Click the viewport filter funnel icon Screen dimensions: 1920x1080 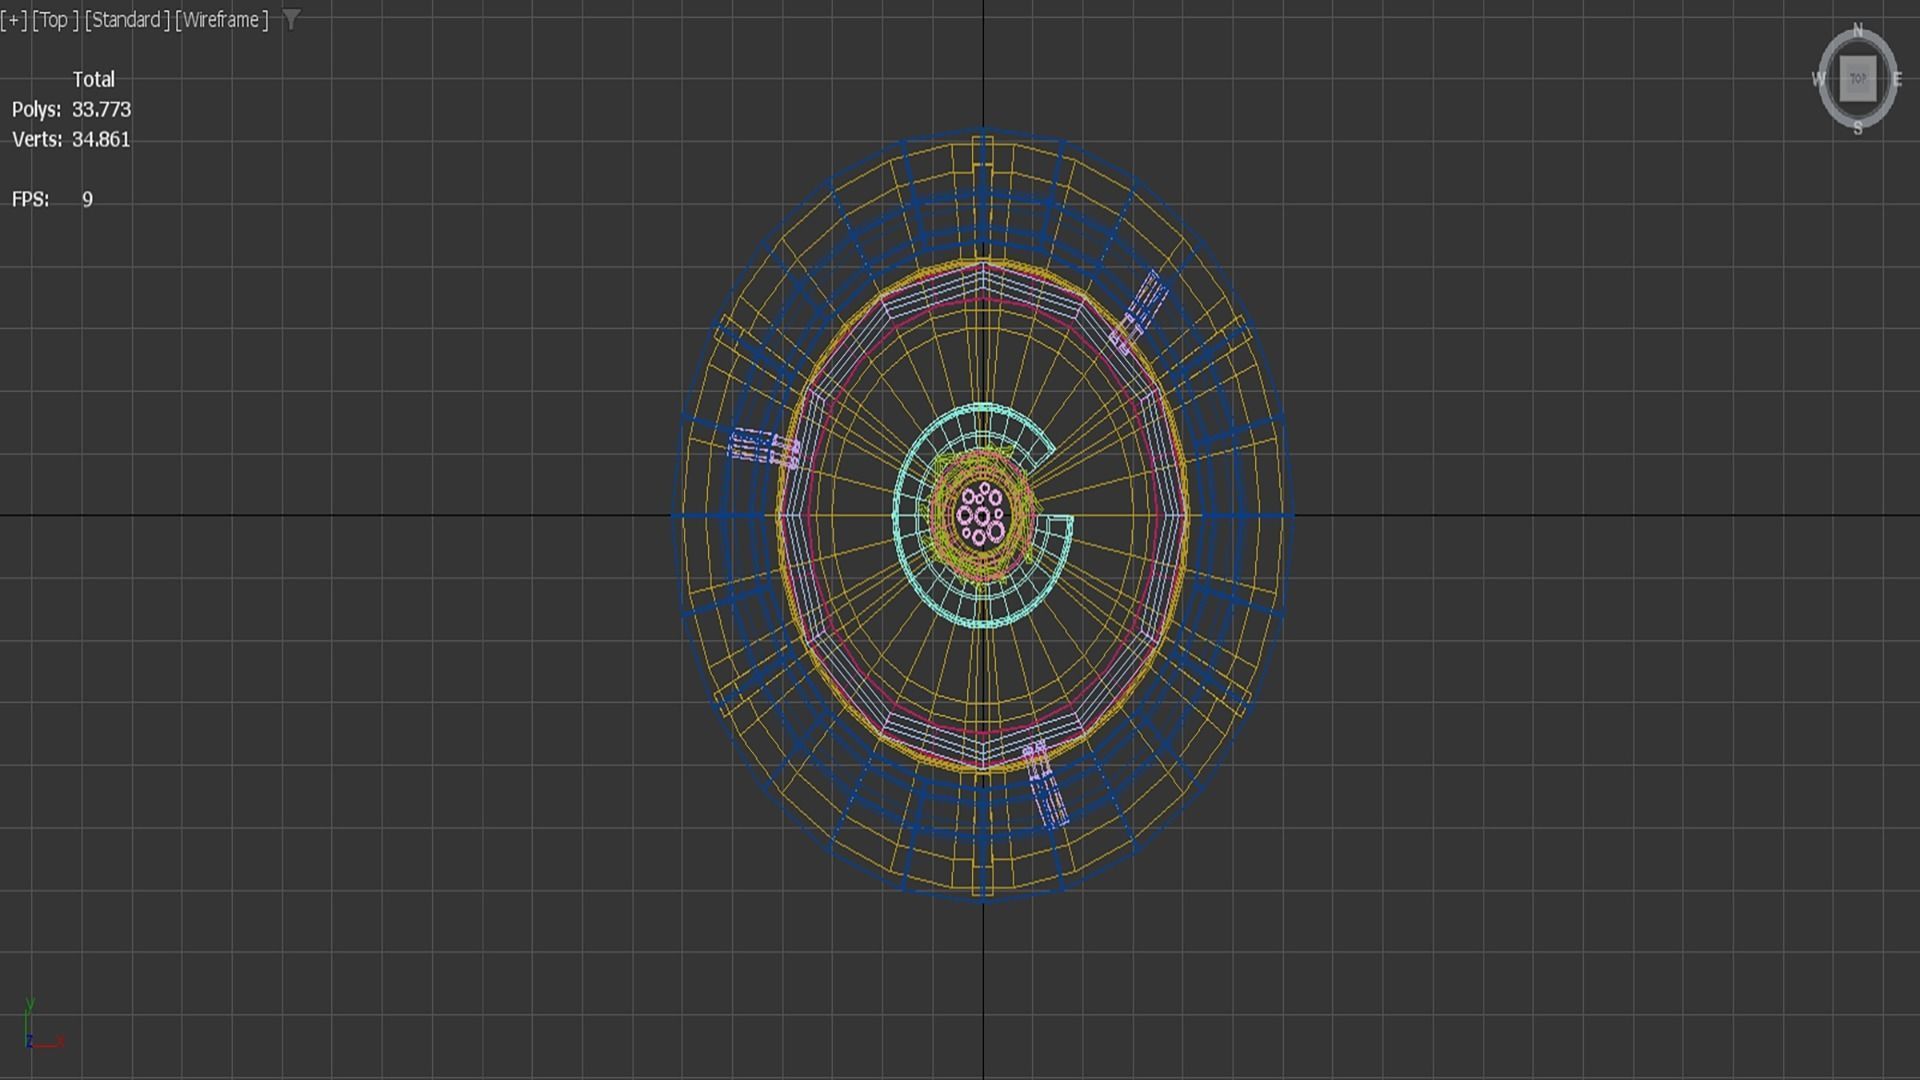tap(291, 19)
